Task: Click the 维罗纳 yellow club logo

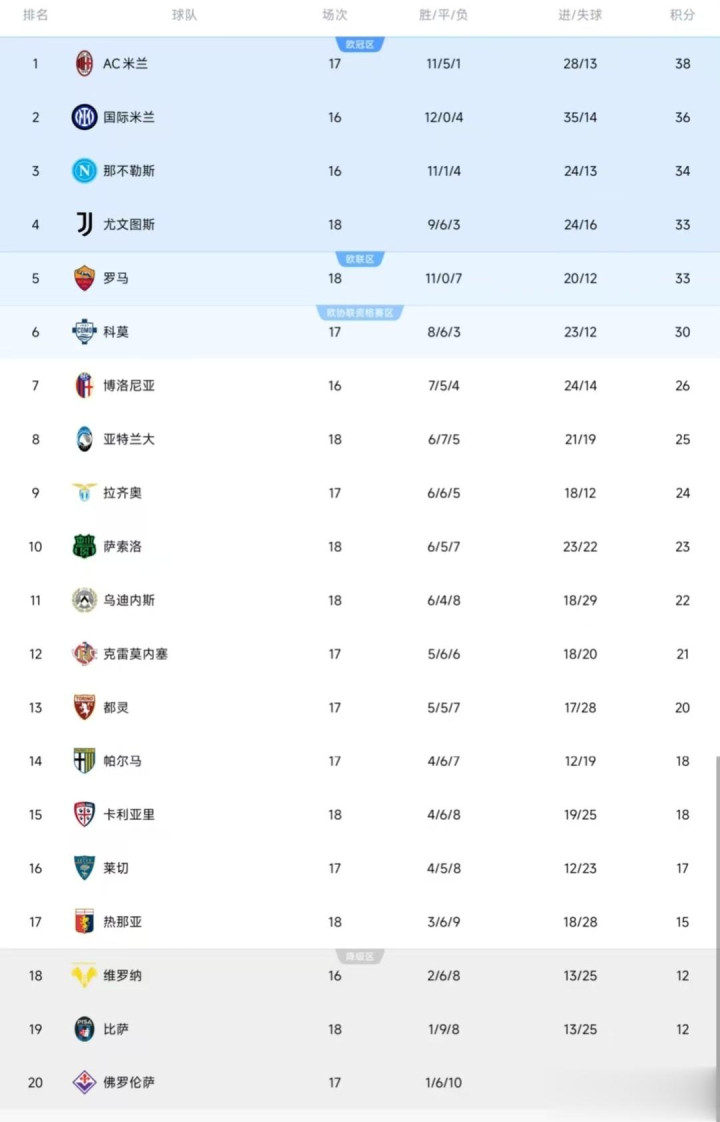Action: point(84,976)
